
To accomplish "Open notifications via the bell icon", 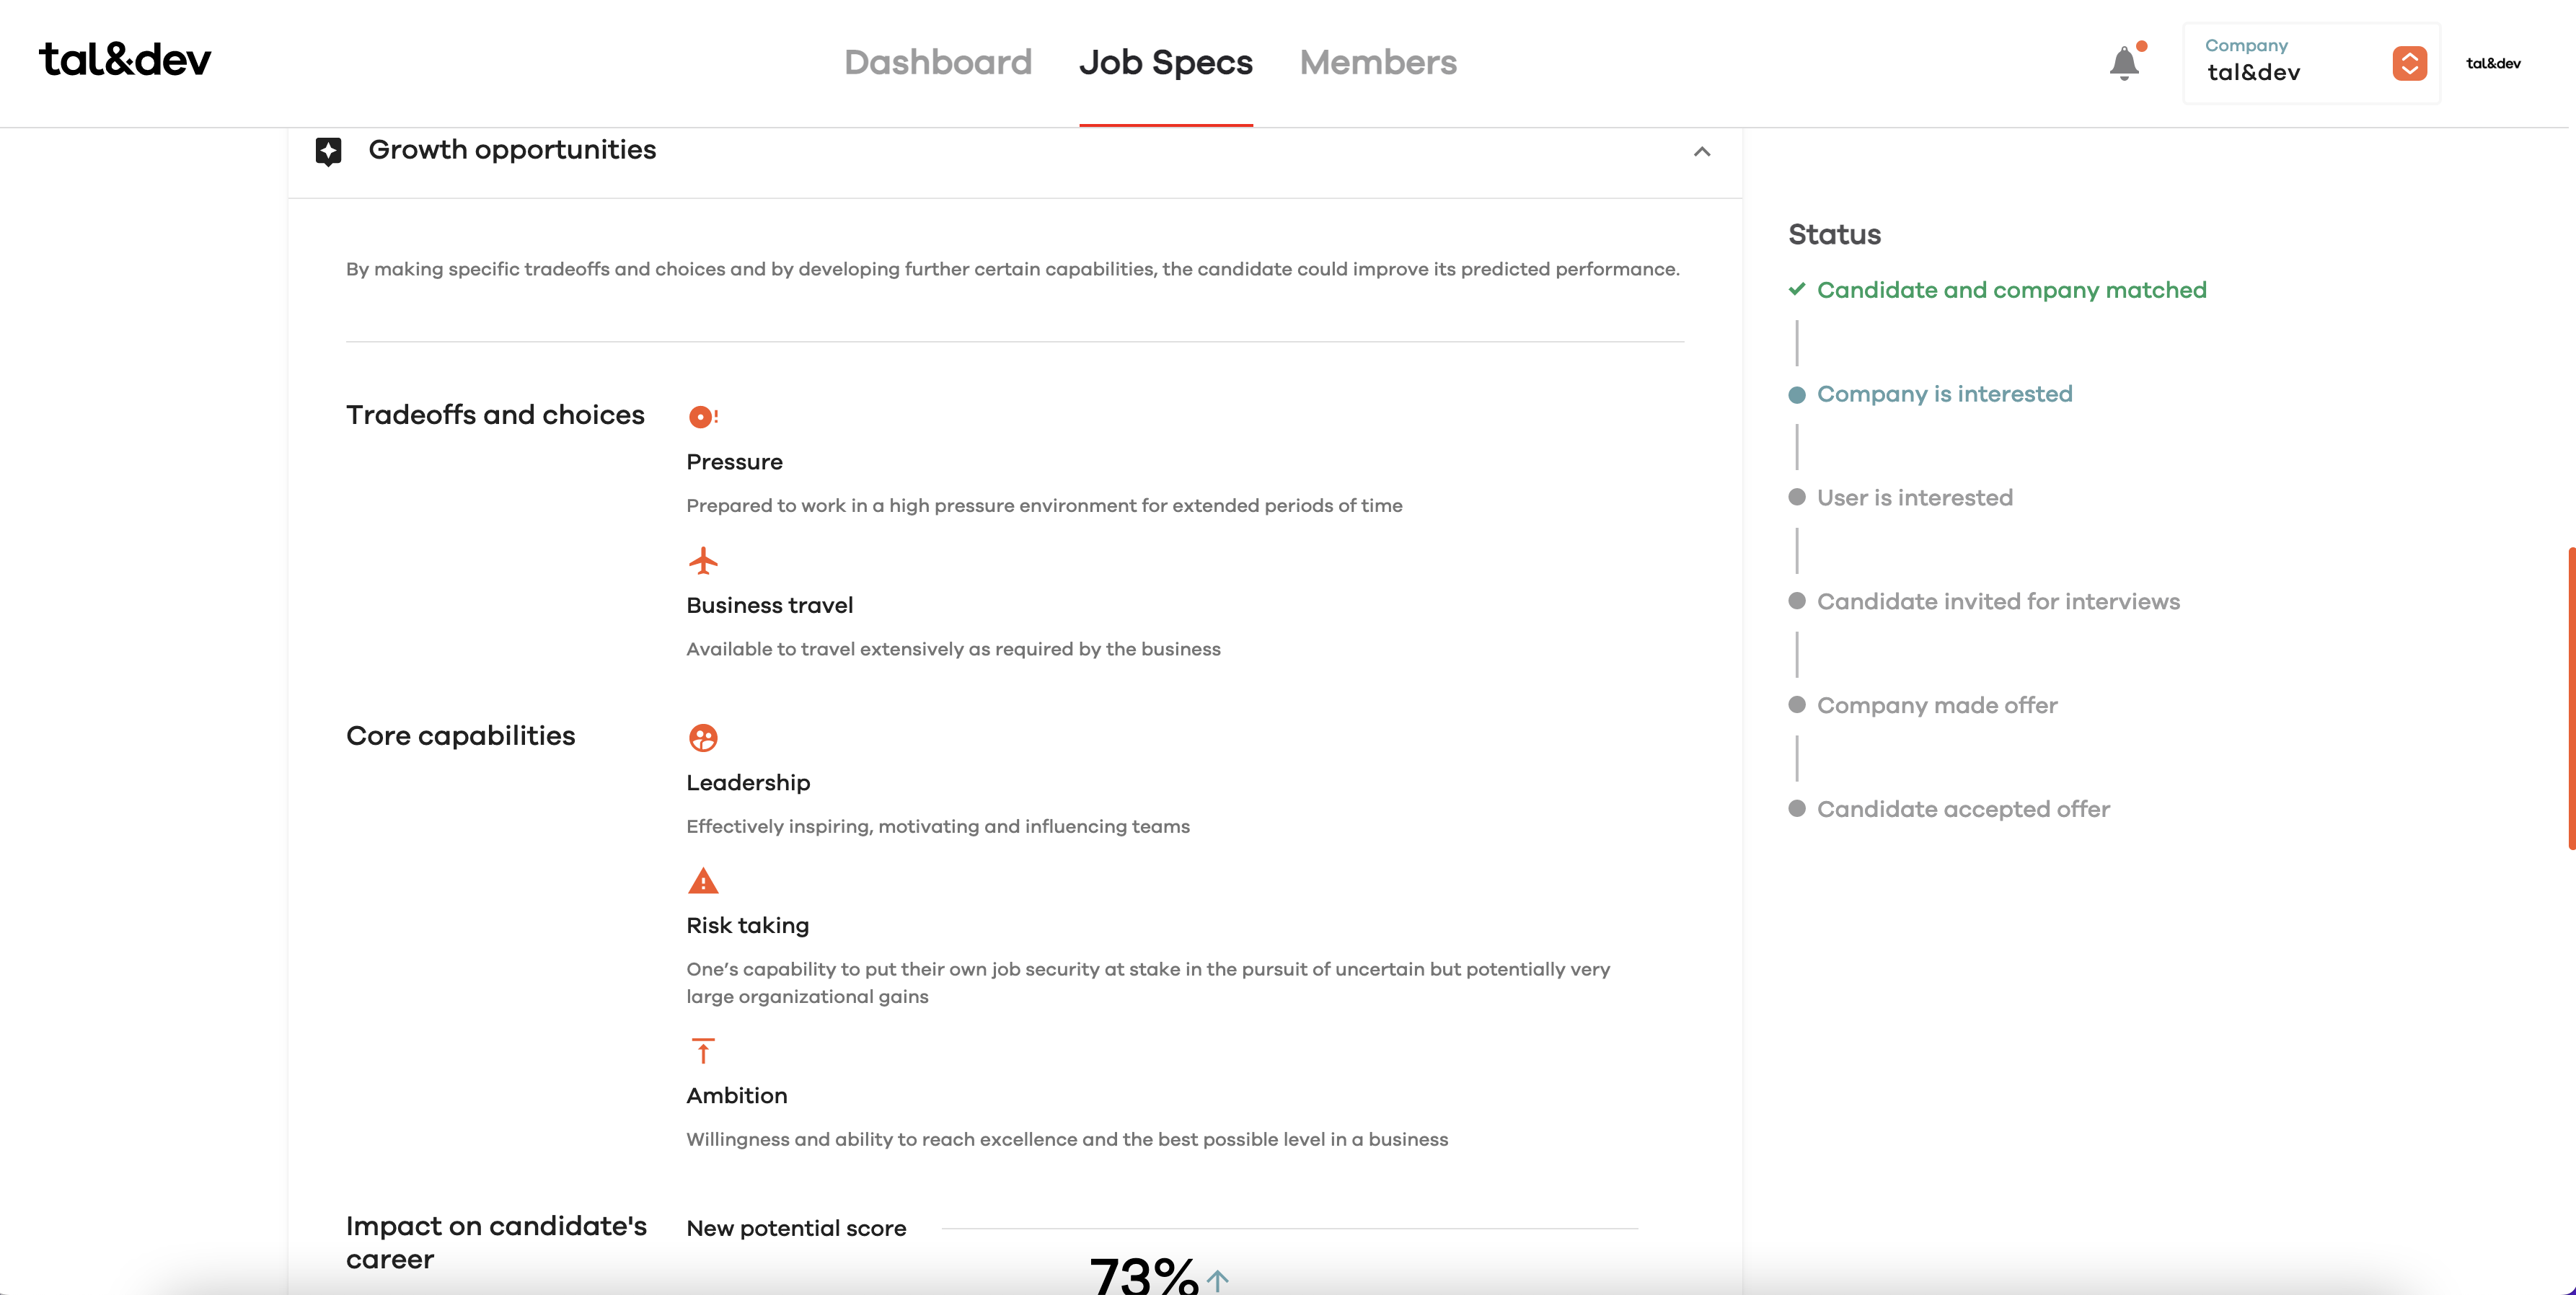I will tap(2125, 63).
